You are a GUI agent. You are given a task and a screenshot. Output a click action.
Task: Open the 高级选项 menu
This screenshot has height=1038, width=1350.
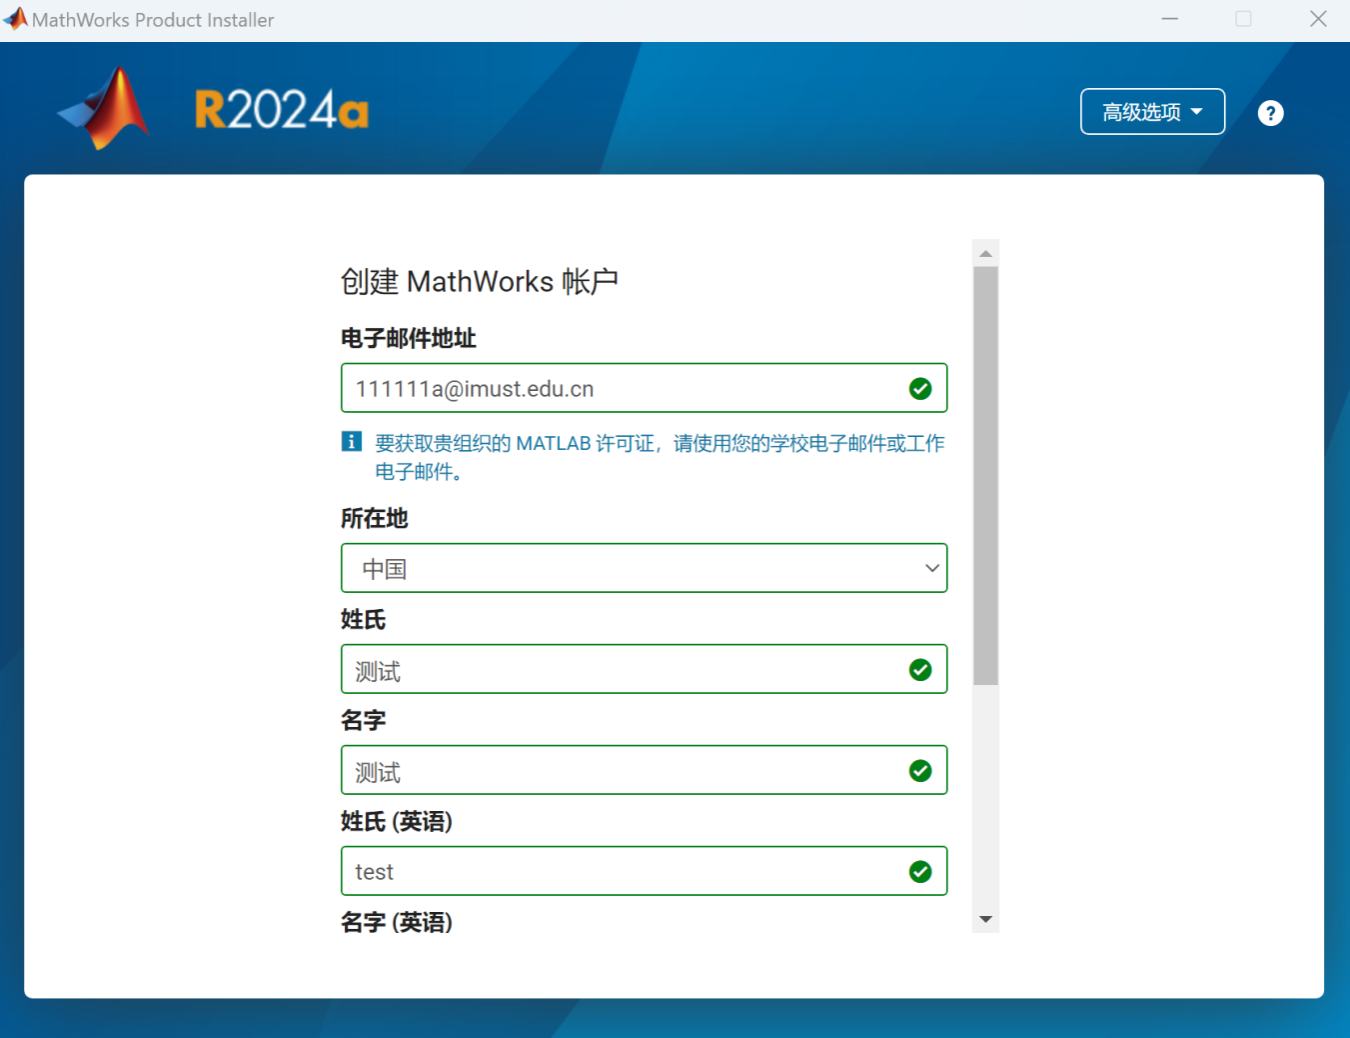tap(1152, 112)
